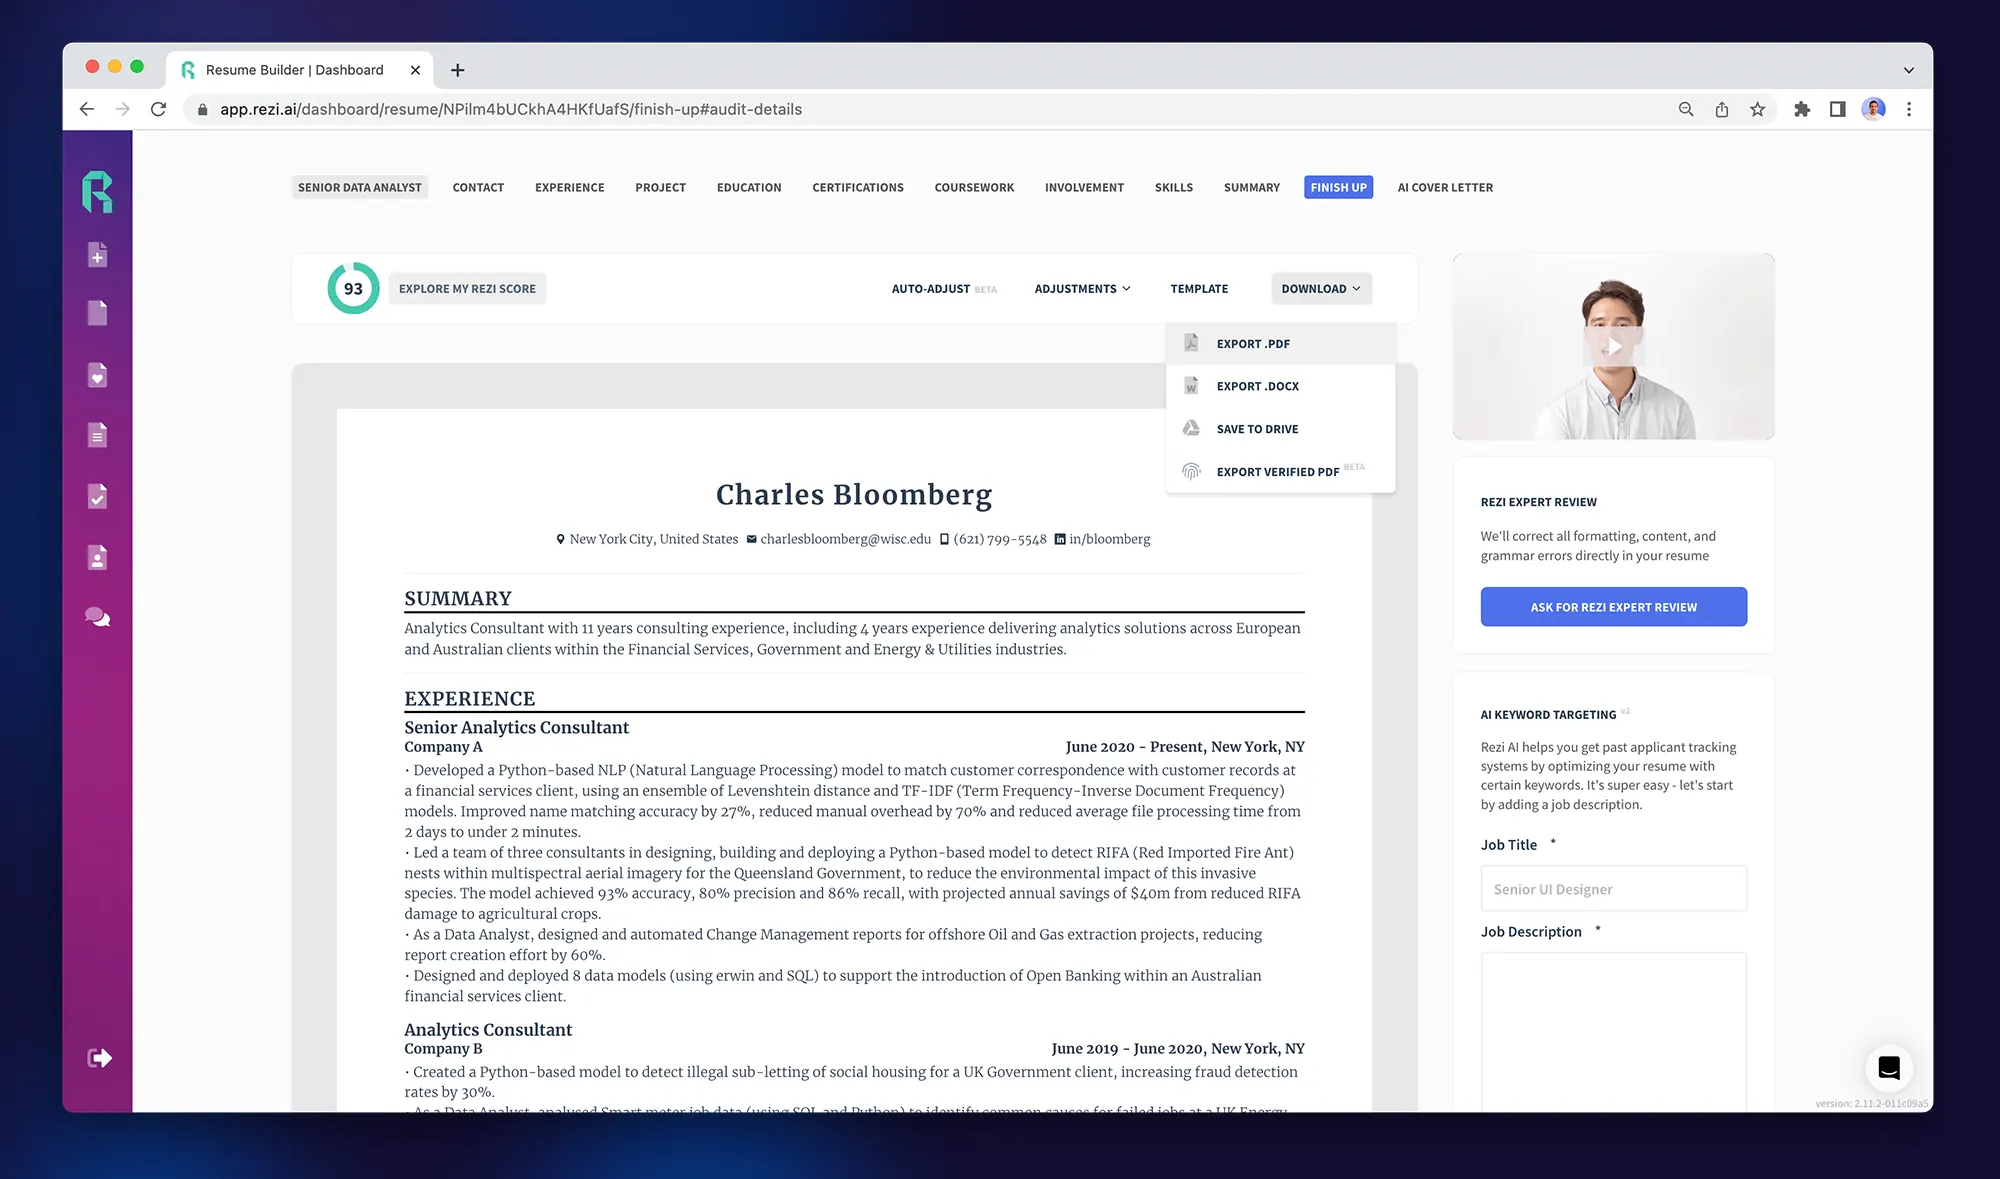Click Ask for Rezi Expert Review
Screen dimensions: 2000x1179
coord(1613,607)
